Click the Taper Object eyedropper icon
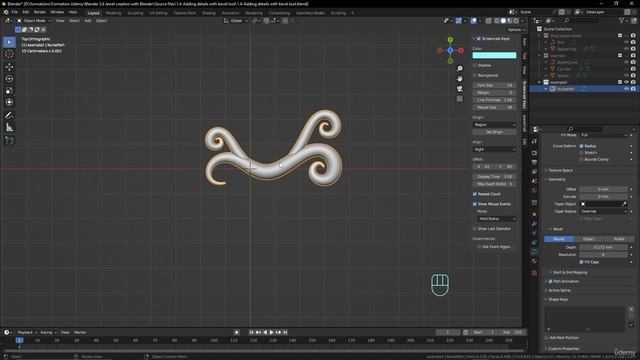This screenshot has width=640, height=360. (x=624, y=204)
